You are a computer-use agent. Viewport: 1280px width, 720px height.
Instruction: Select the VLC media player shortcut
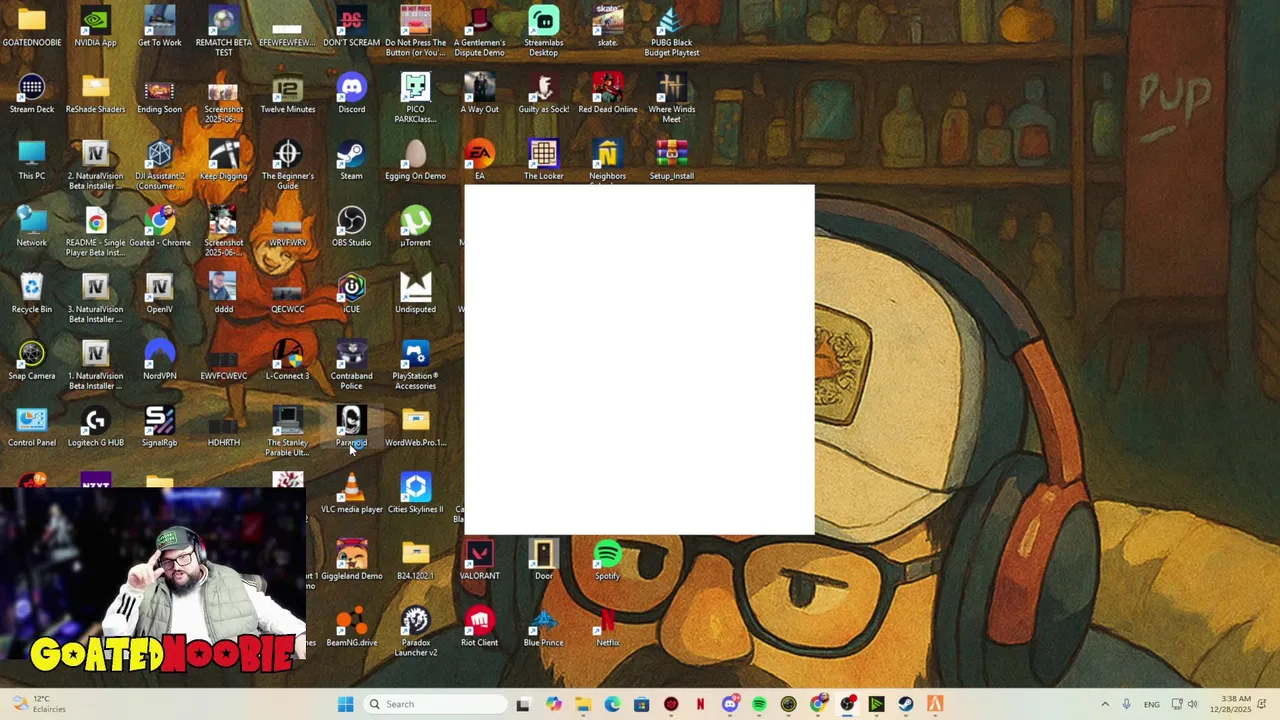[351, 494]
